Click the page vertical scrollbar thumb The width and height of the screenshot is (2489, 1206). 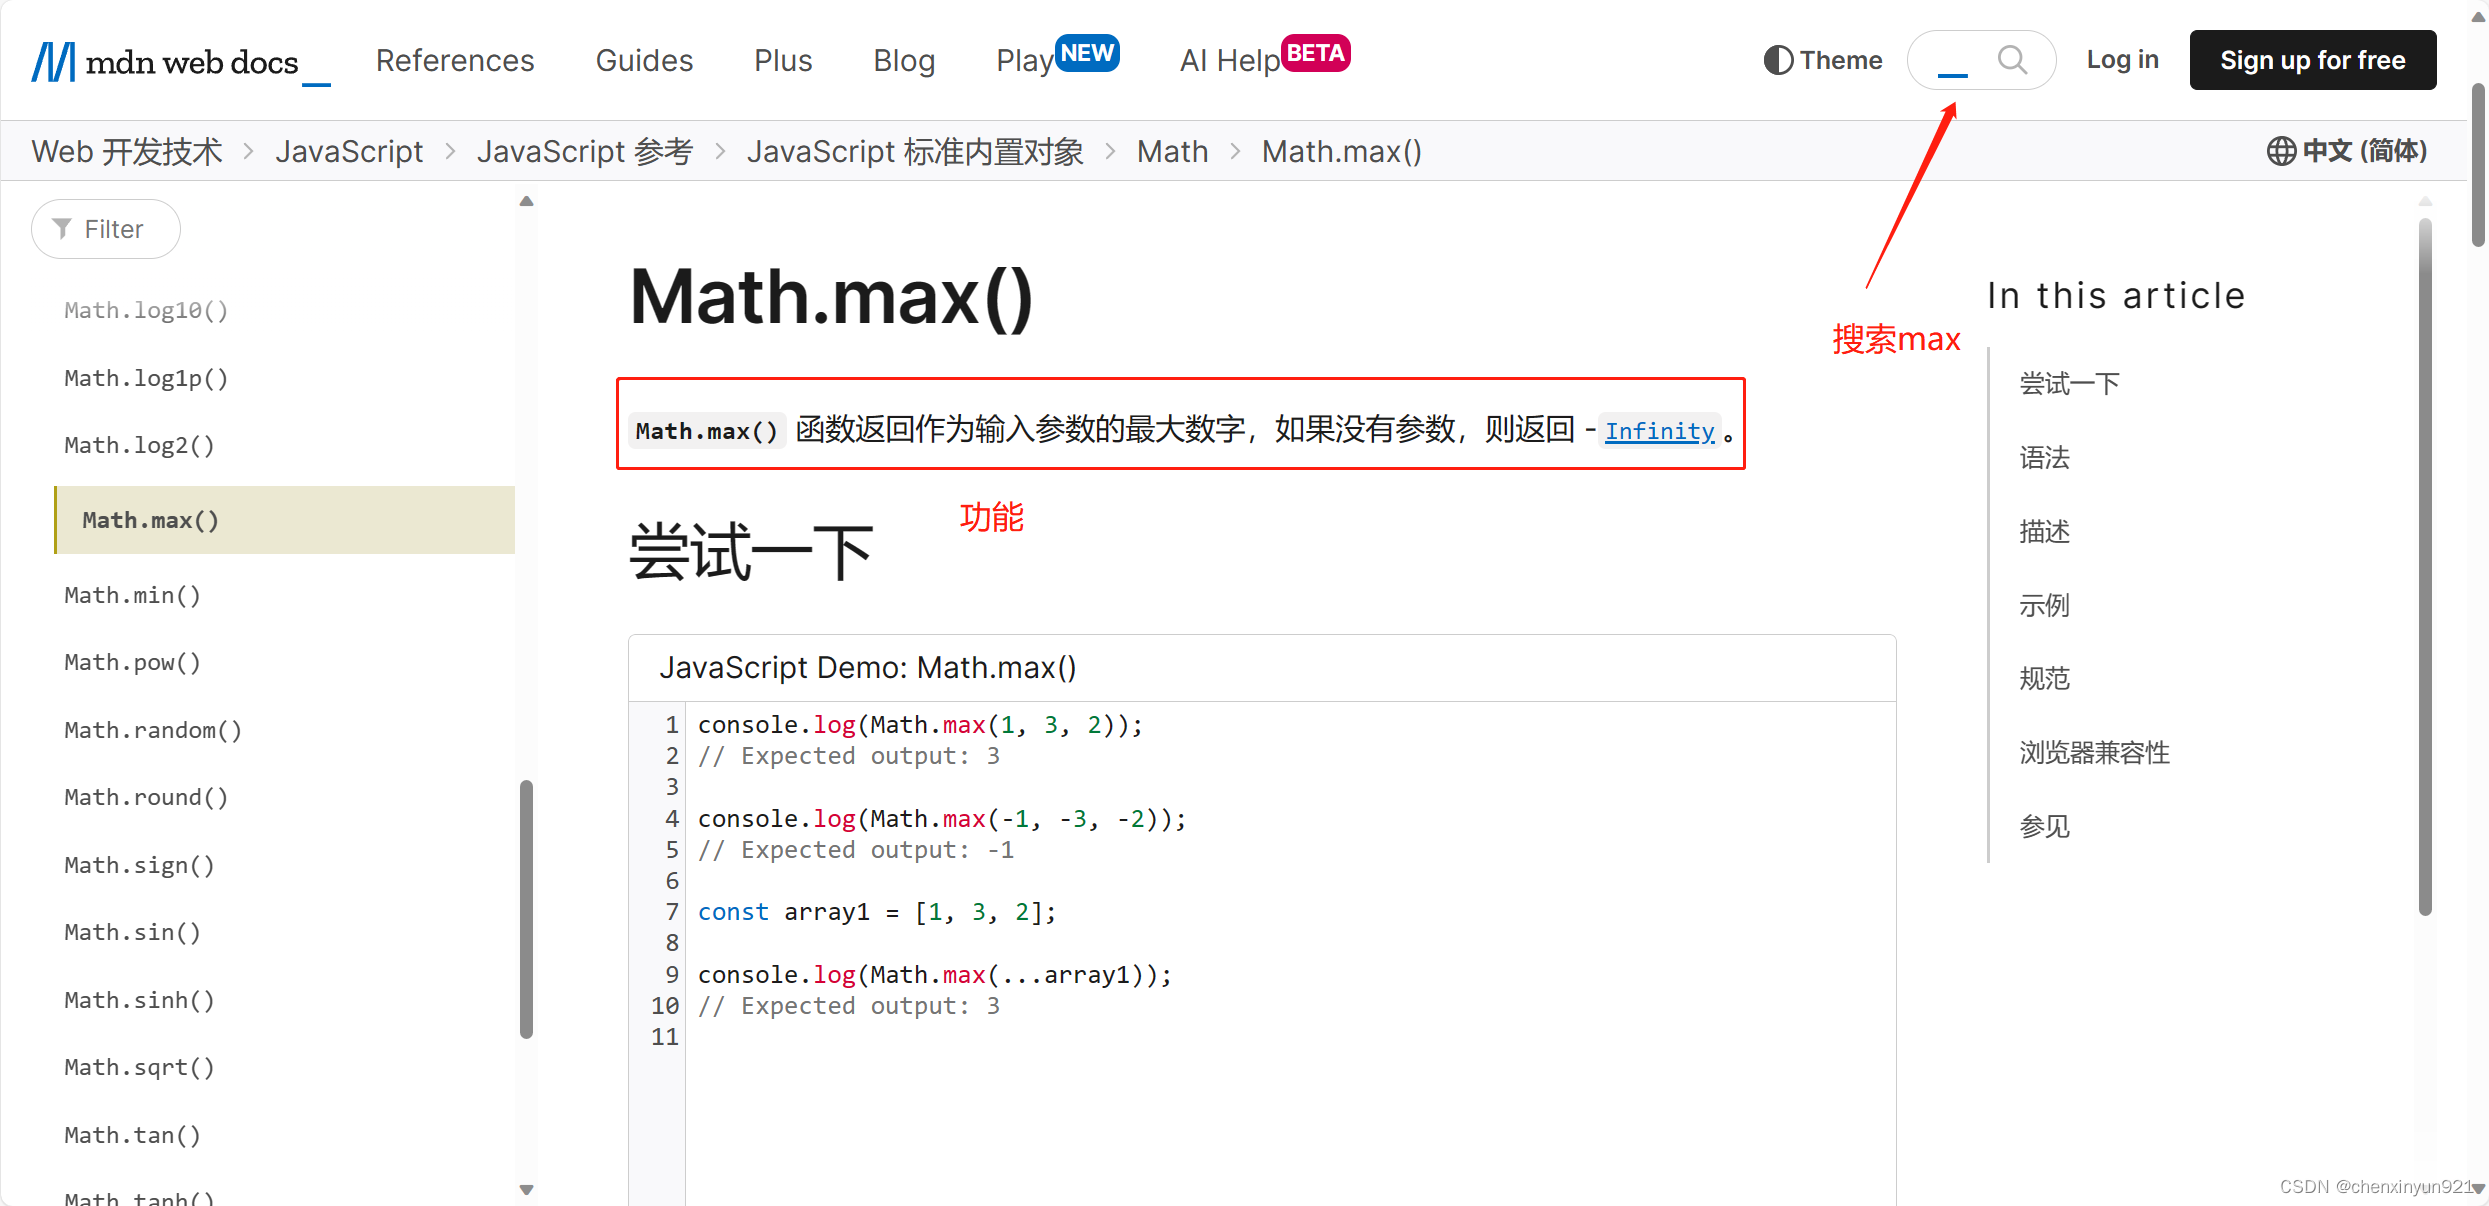pos(2478,165)
